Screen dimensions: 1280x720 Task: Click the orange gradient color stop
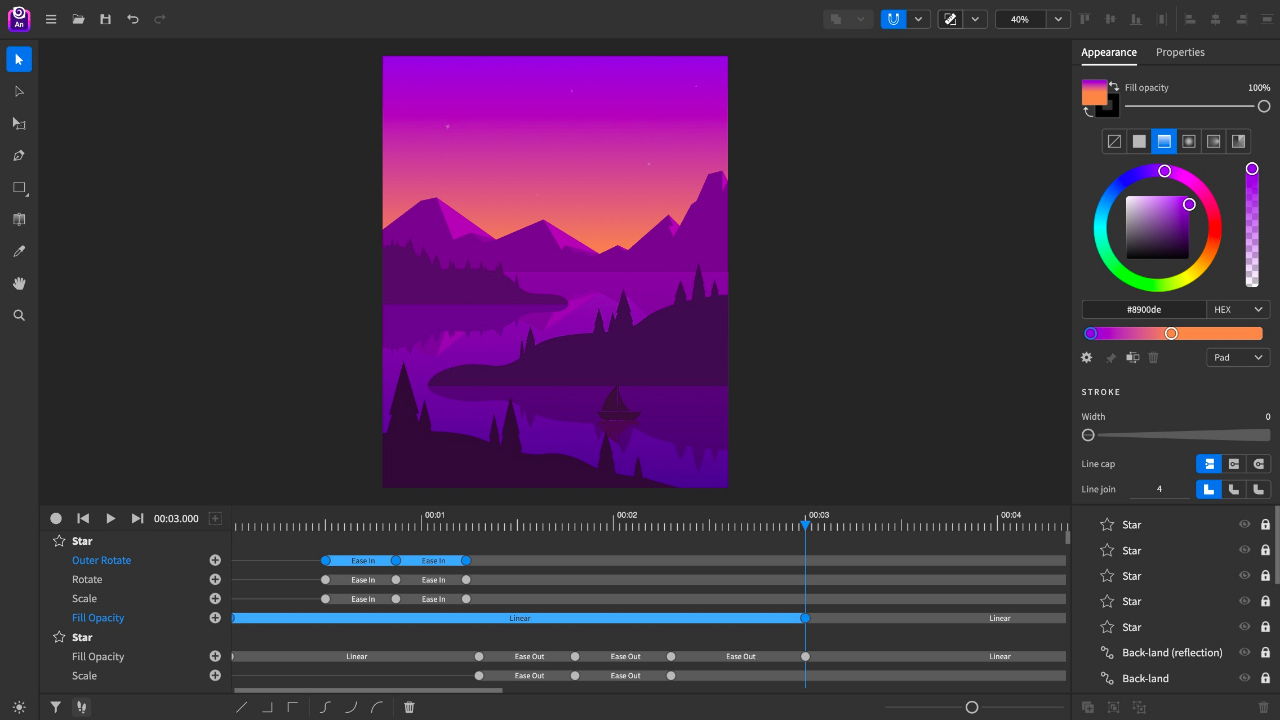[x=1170, y=333]
